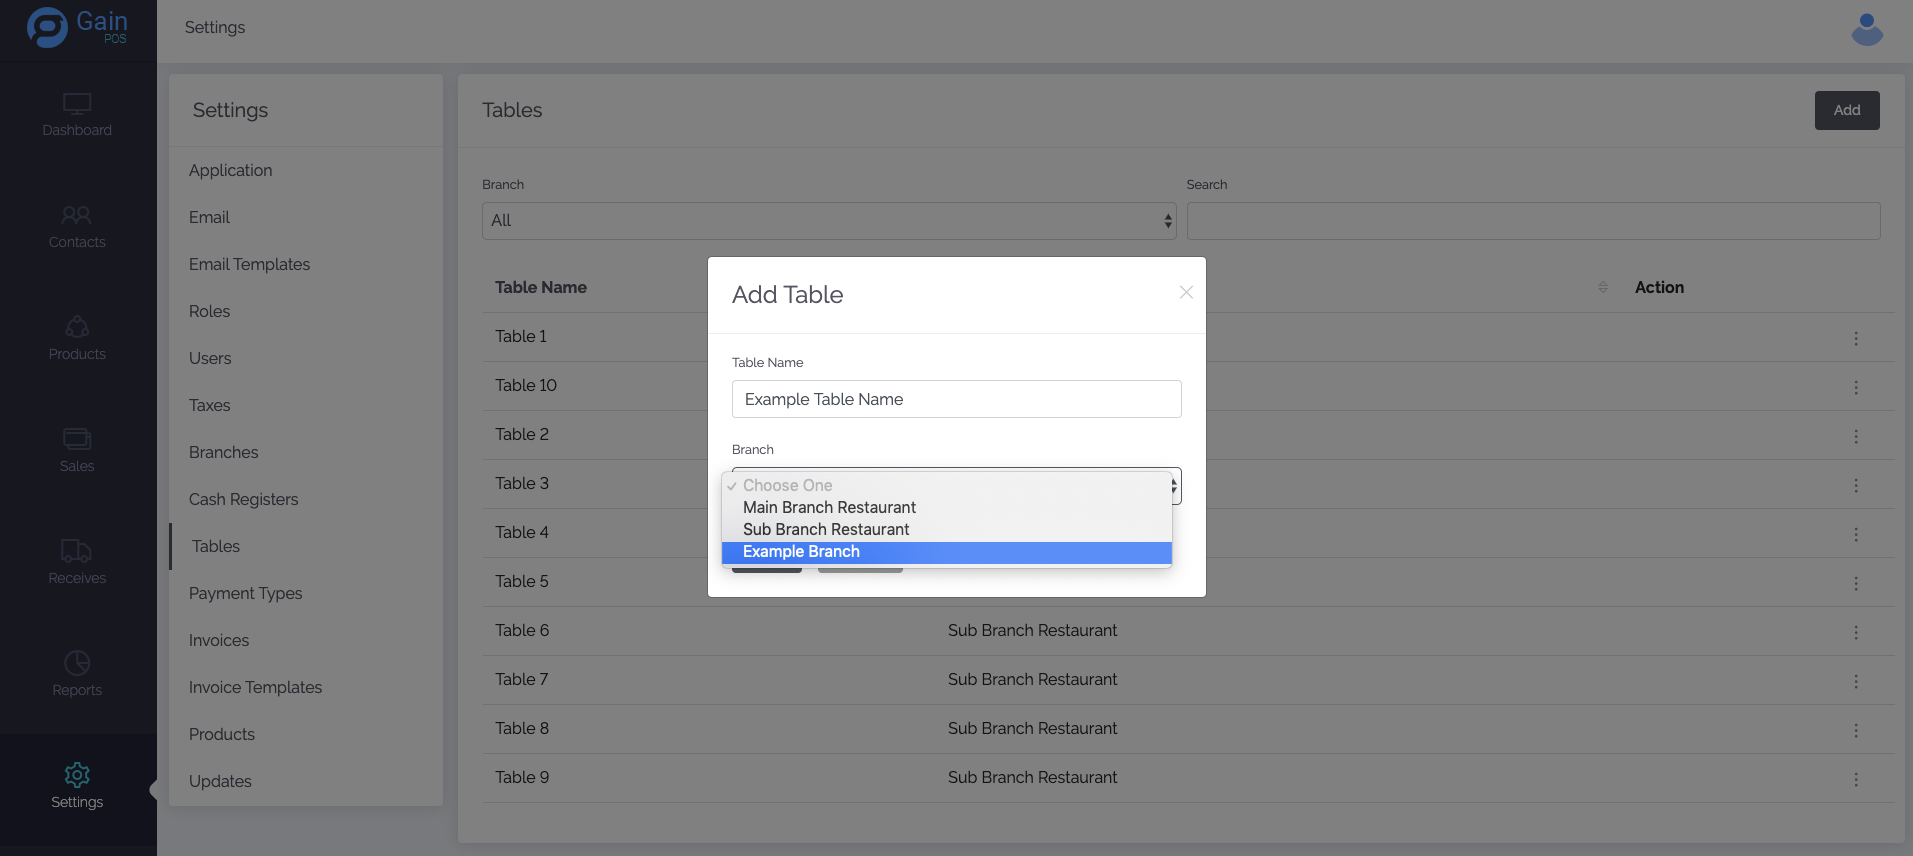Navigate to Sales in the sidebar
The width and height of the screenshot is (1913, 856).
point(77,451)
